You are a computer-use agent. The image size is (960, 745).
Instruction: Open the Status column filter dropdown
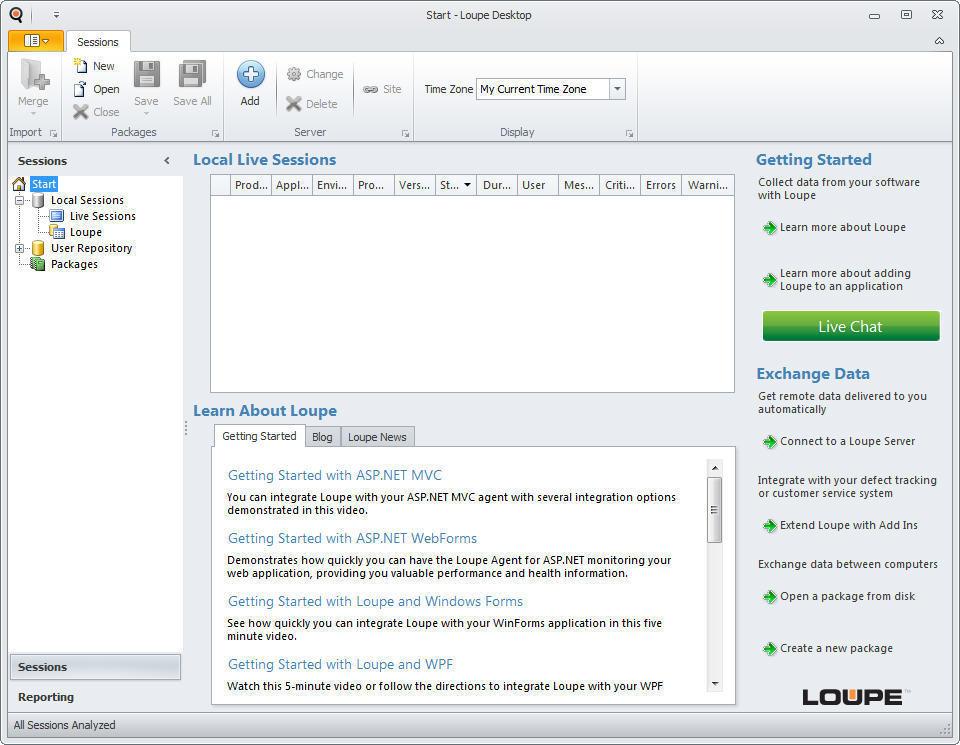[466, 184]
